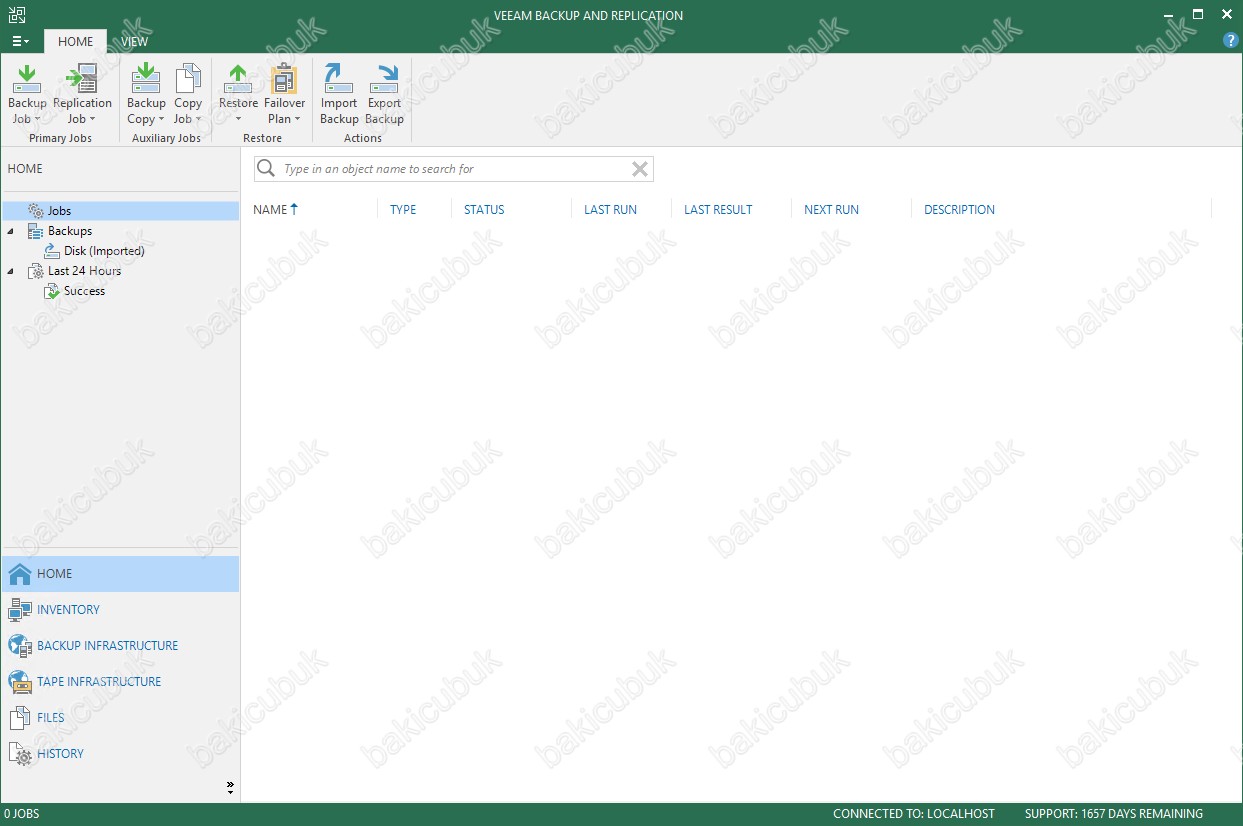Screen dimensions: 1243x826
Task: Click the Backup Infrastructure globe icon
Action: [20, 646]
